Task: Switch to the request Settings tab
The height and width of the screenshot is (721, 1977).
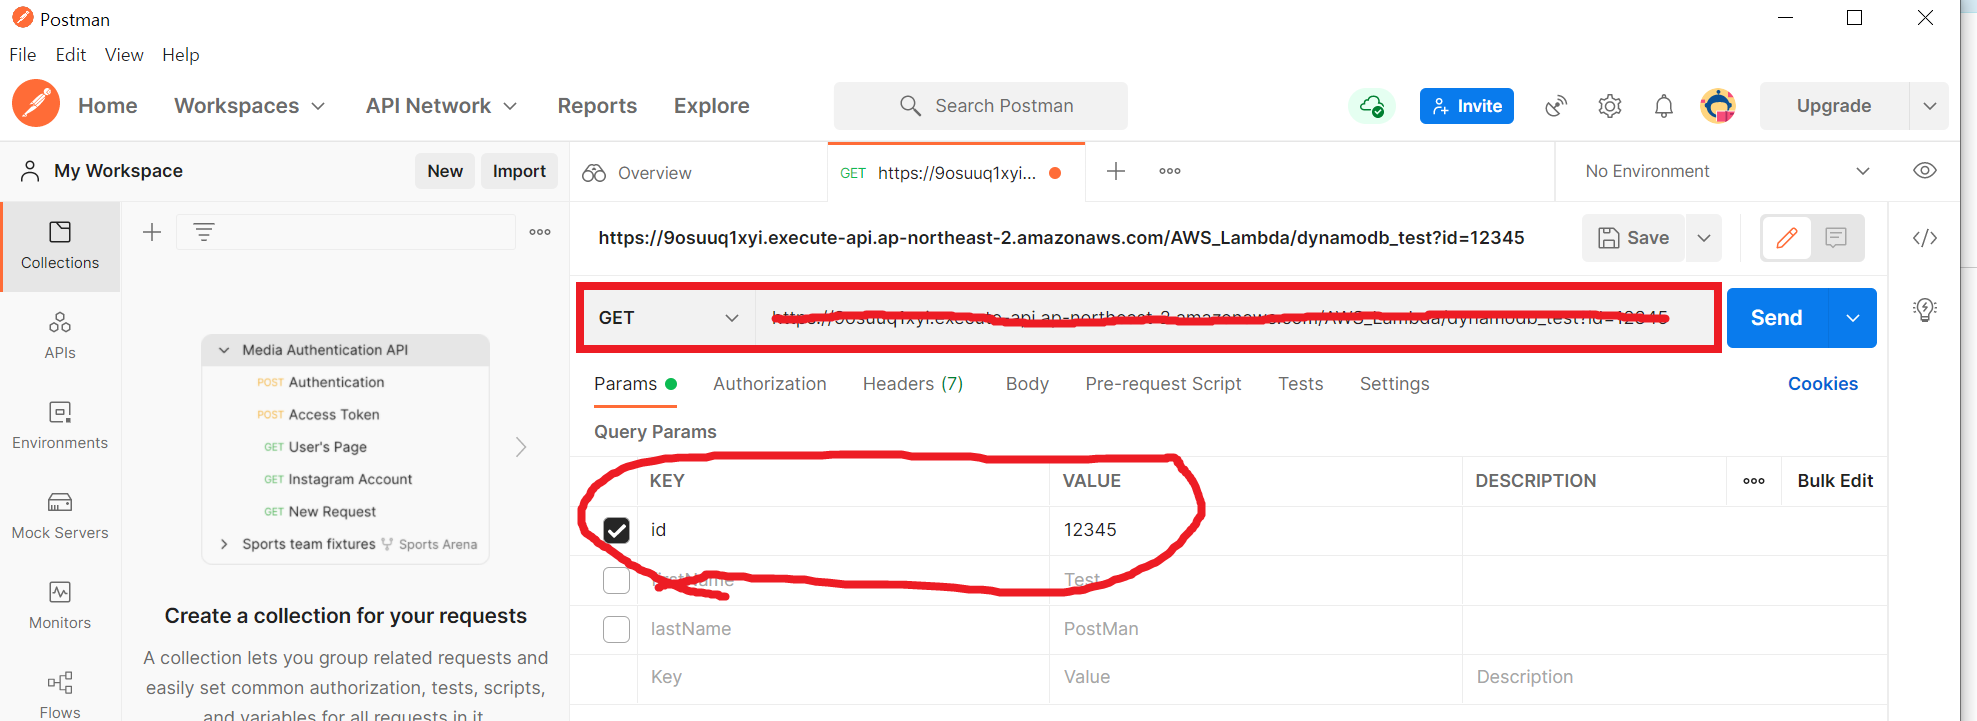Action: click(x=1394, y=384)
